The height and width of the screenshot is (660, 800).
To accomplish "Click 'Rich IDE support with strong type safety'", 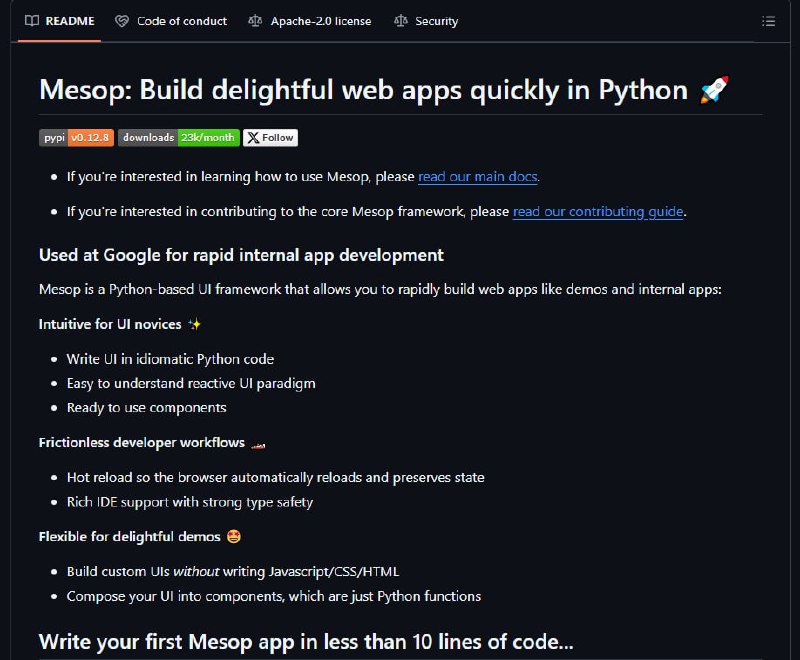I will point(190,502).
